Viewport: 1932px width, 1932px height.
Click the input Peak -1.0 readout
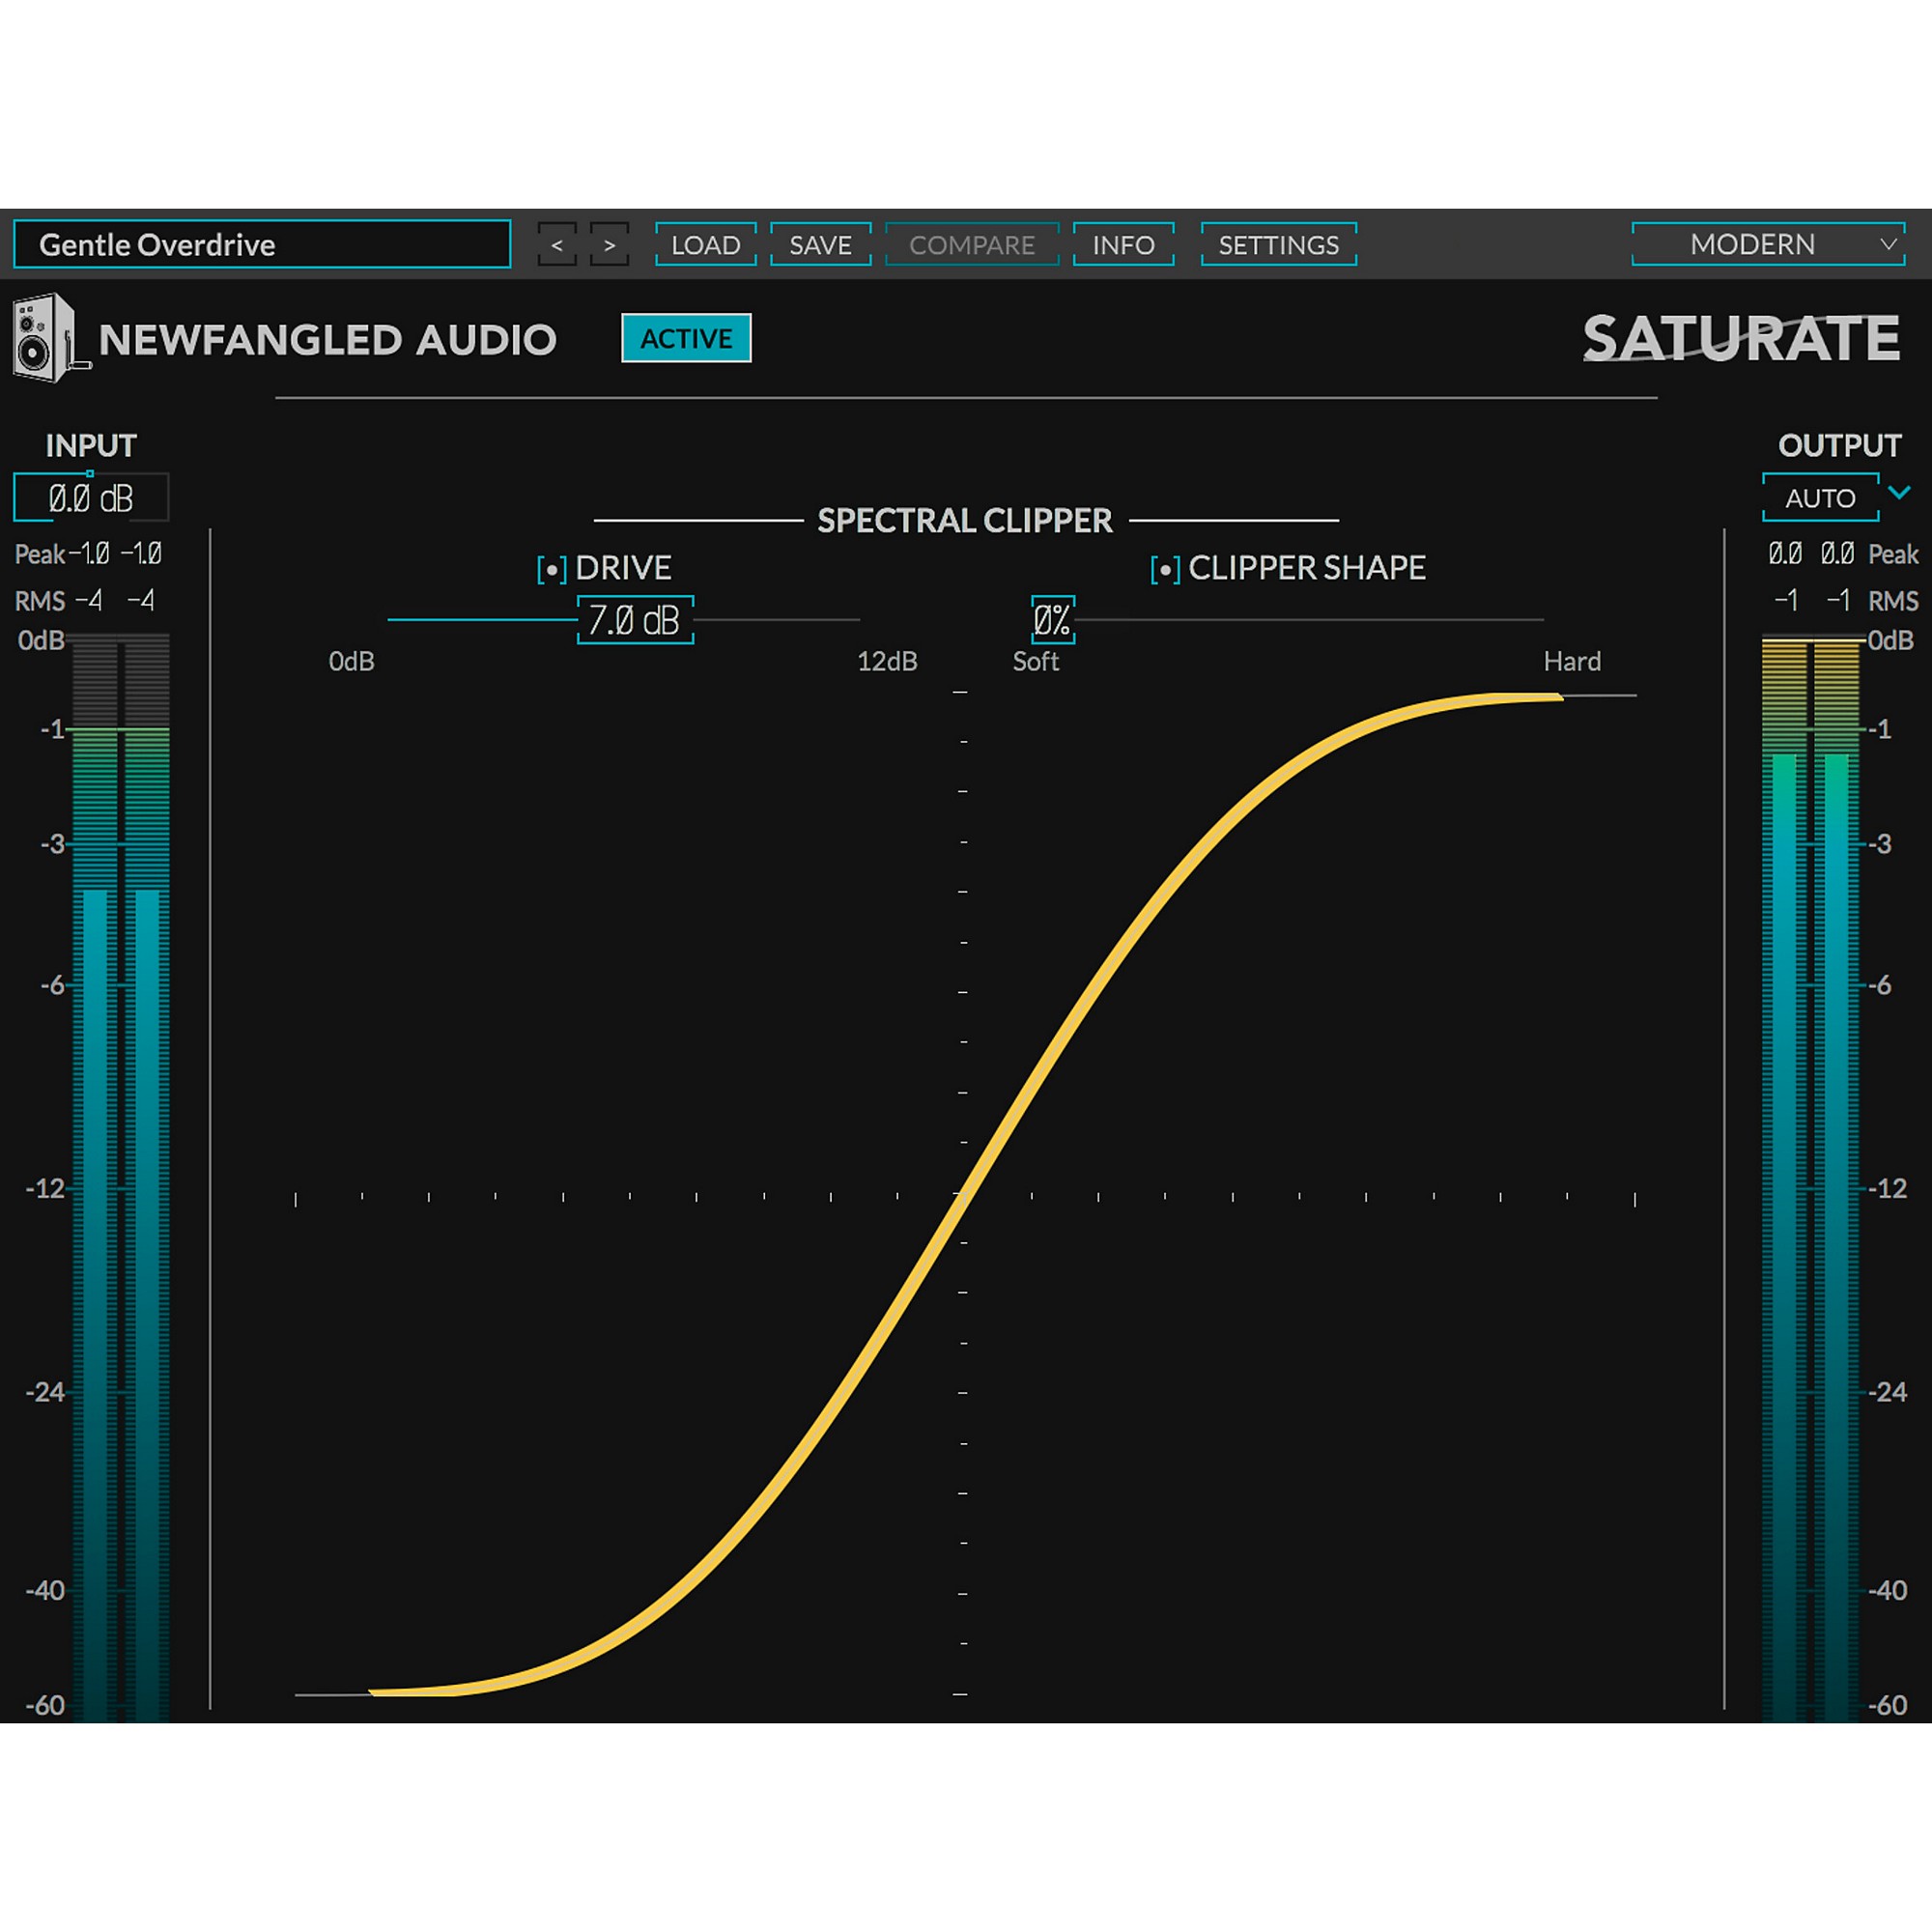[88, 554]
